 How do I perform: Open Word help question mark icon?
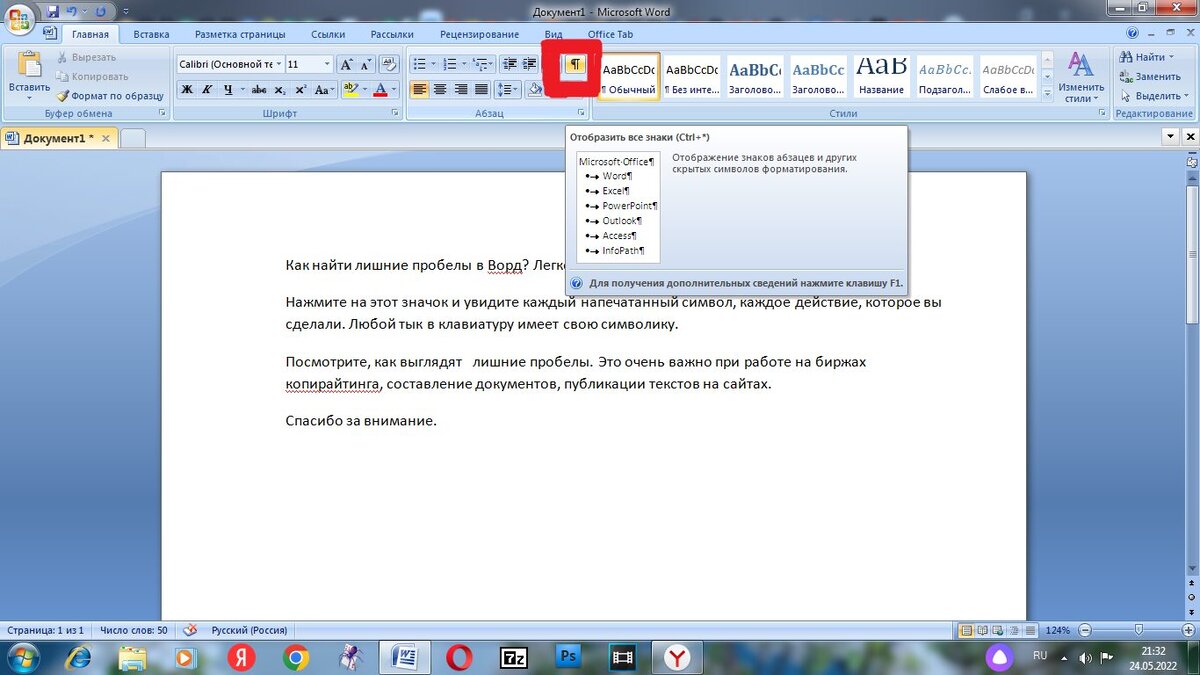tap(1130, 33)
